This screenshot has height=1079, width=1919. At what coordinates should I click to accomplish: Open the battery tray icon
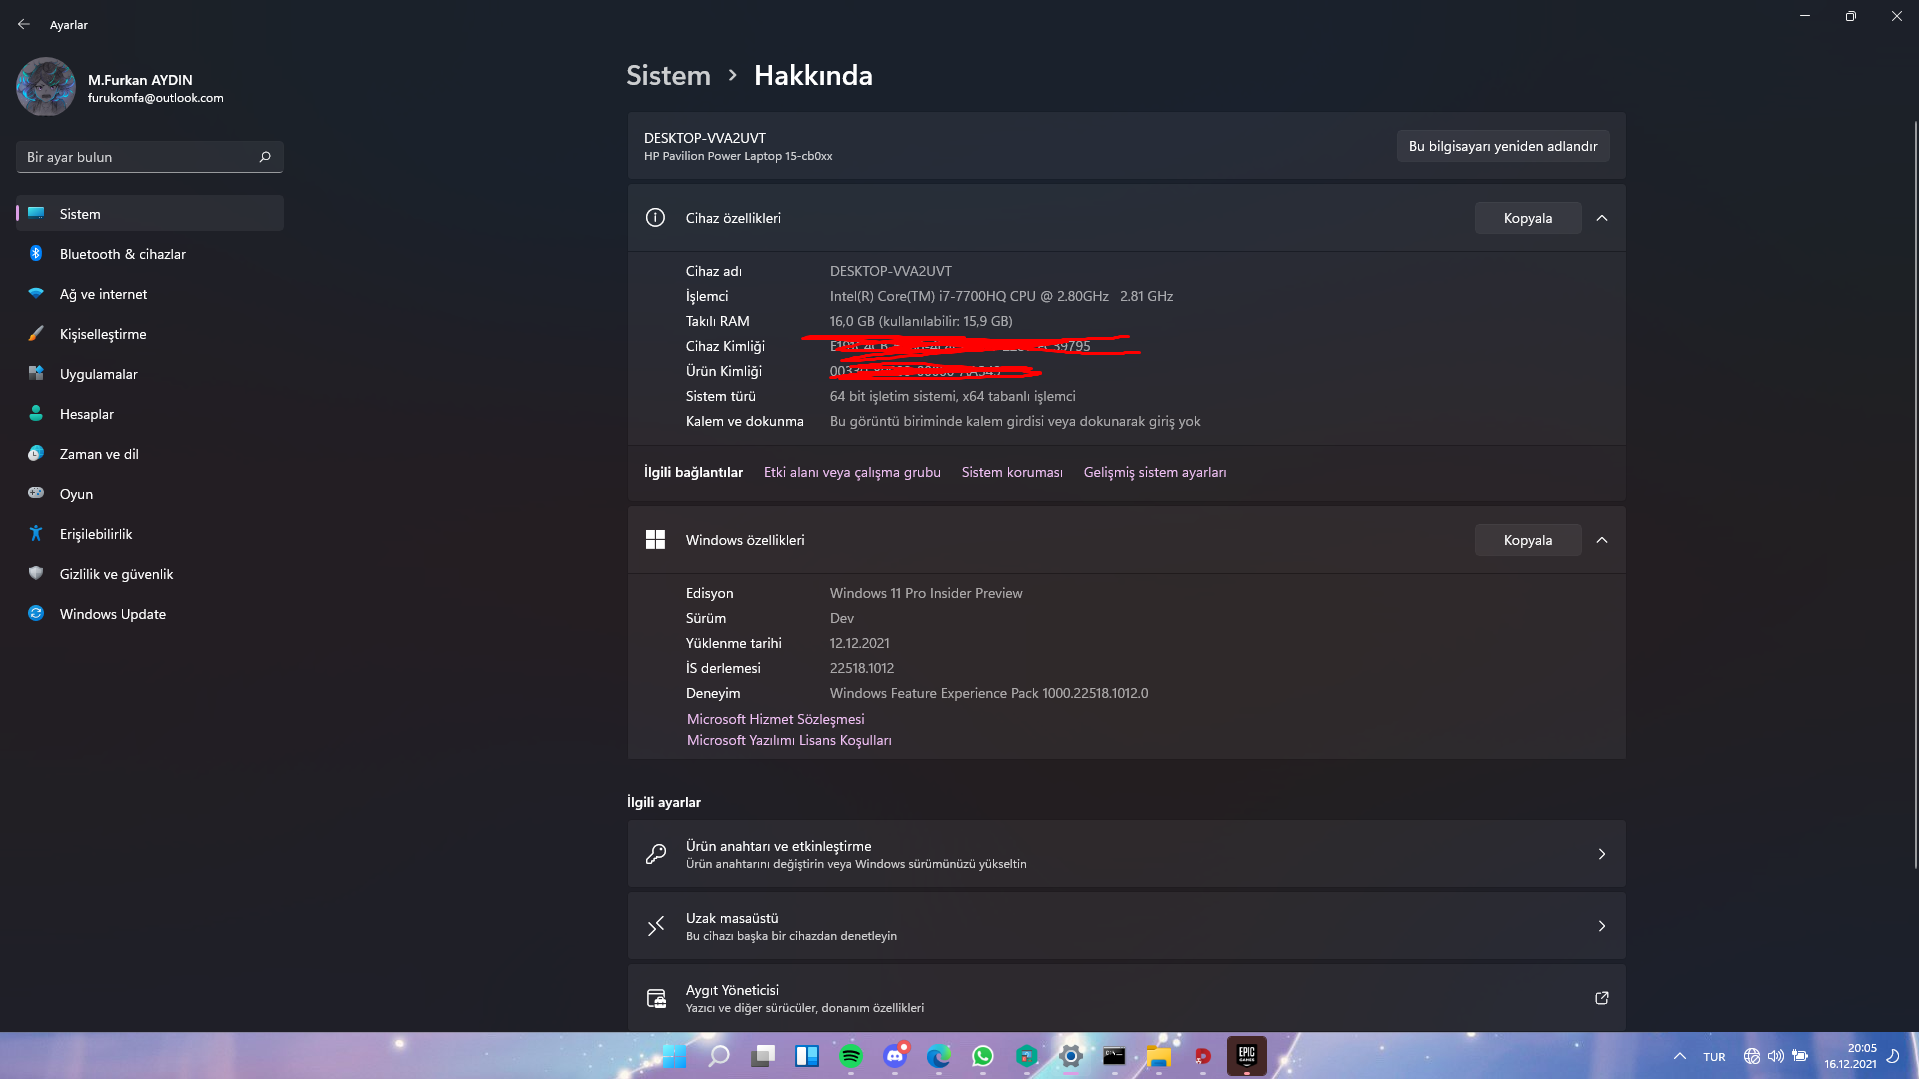pos(1800,1056)
